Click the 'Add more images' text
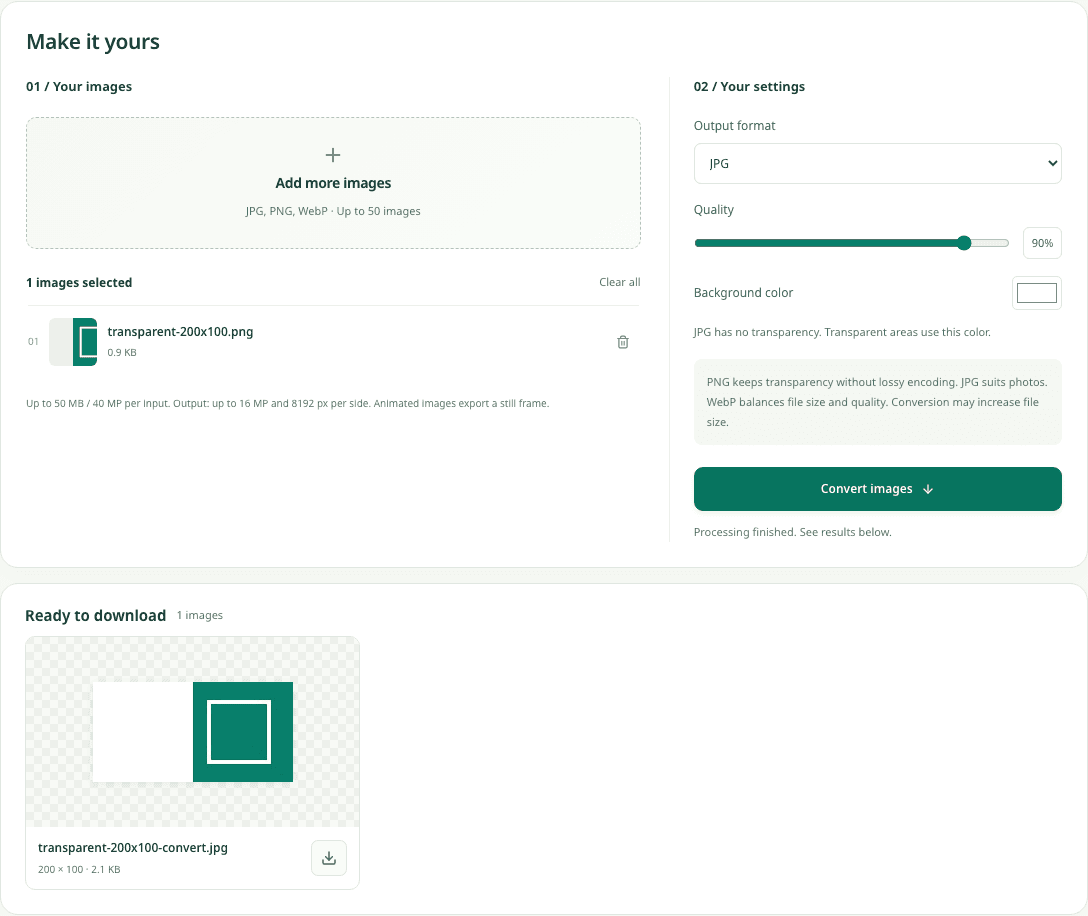 pyautogui.click(x=333, y=183)
